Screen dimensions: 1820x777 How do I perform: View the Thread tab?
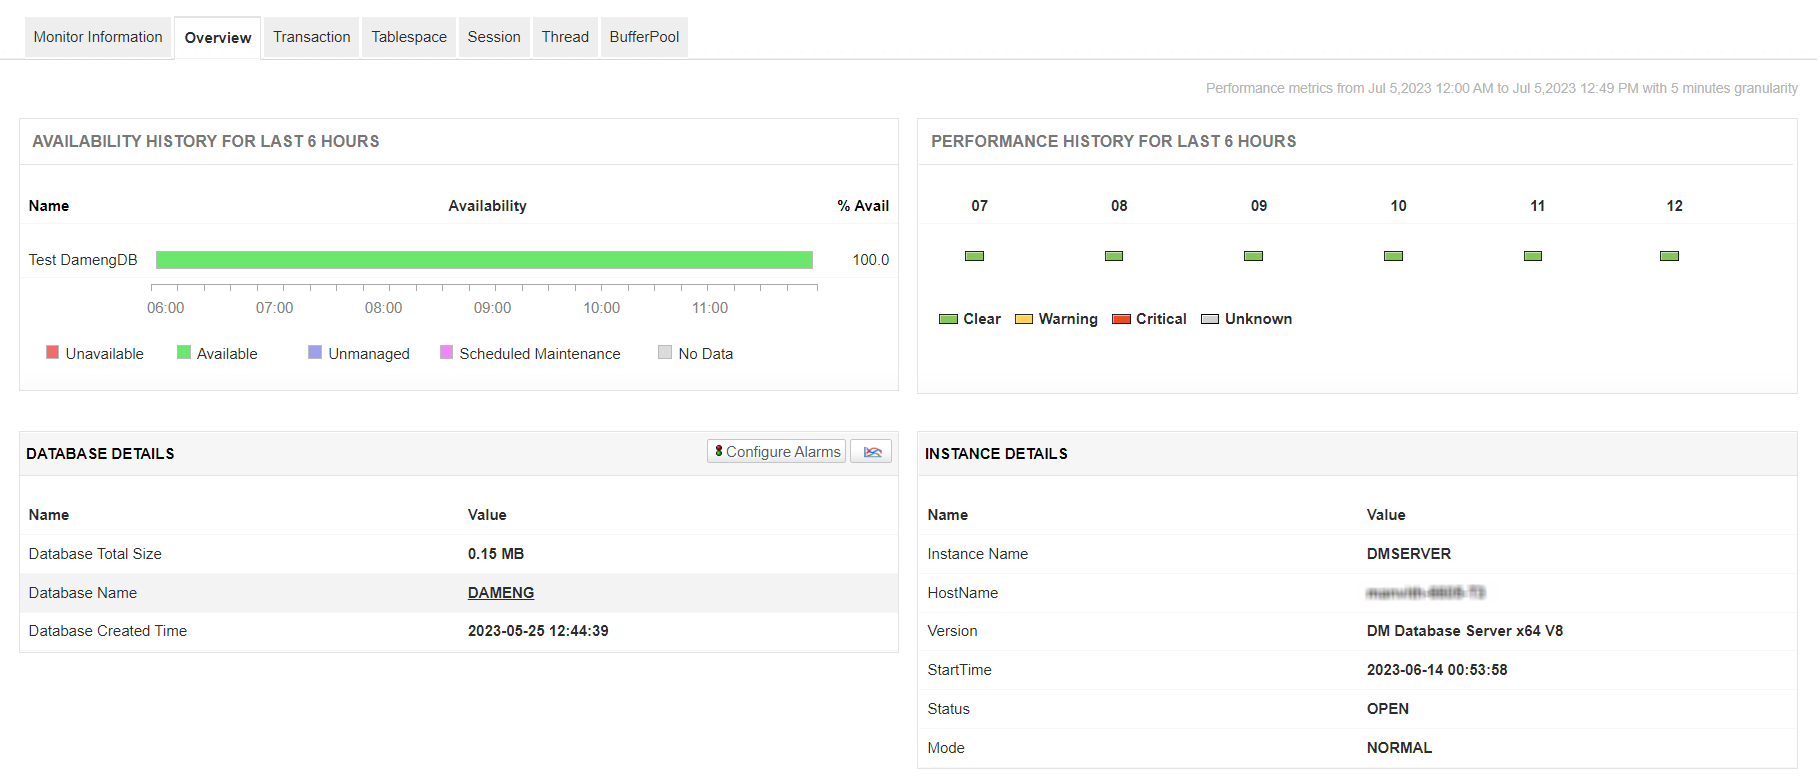click(x=565, y=37)
